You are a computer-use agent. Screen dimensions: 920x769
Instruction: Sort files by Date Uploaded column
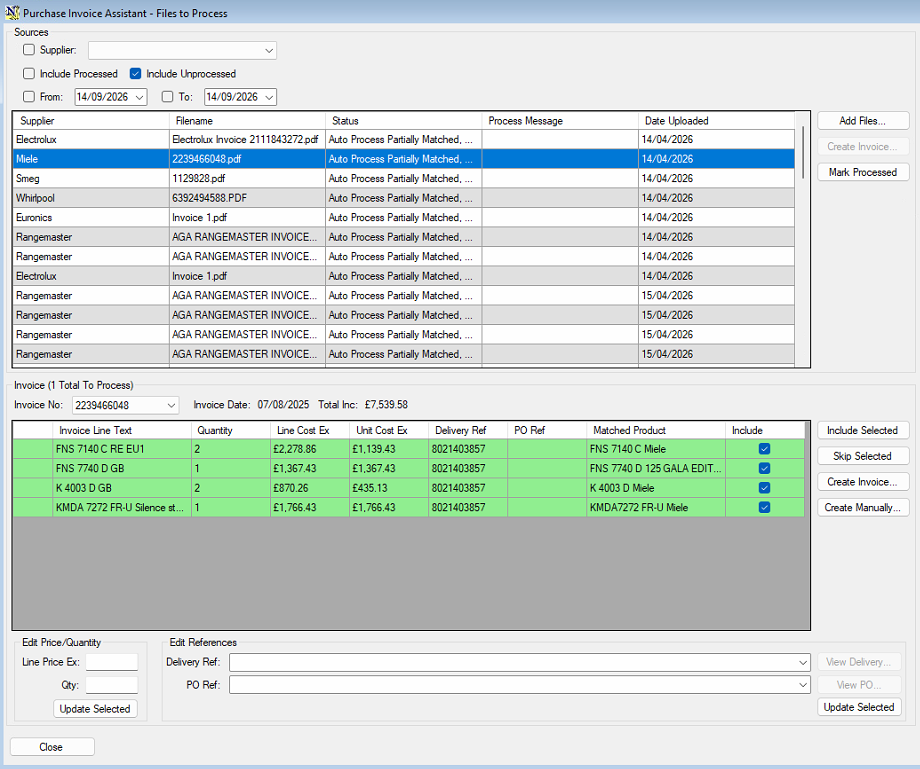716,121
